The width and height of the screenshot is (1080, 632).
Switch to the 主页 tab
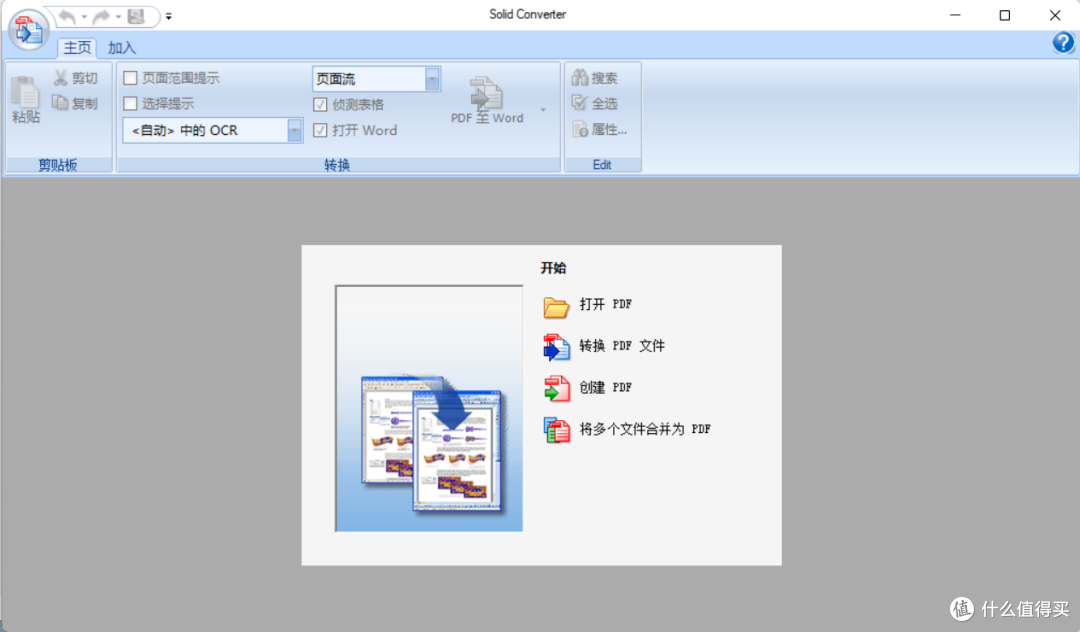click(x=77, y=48)
